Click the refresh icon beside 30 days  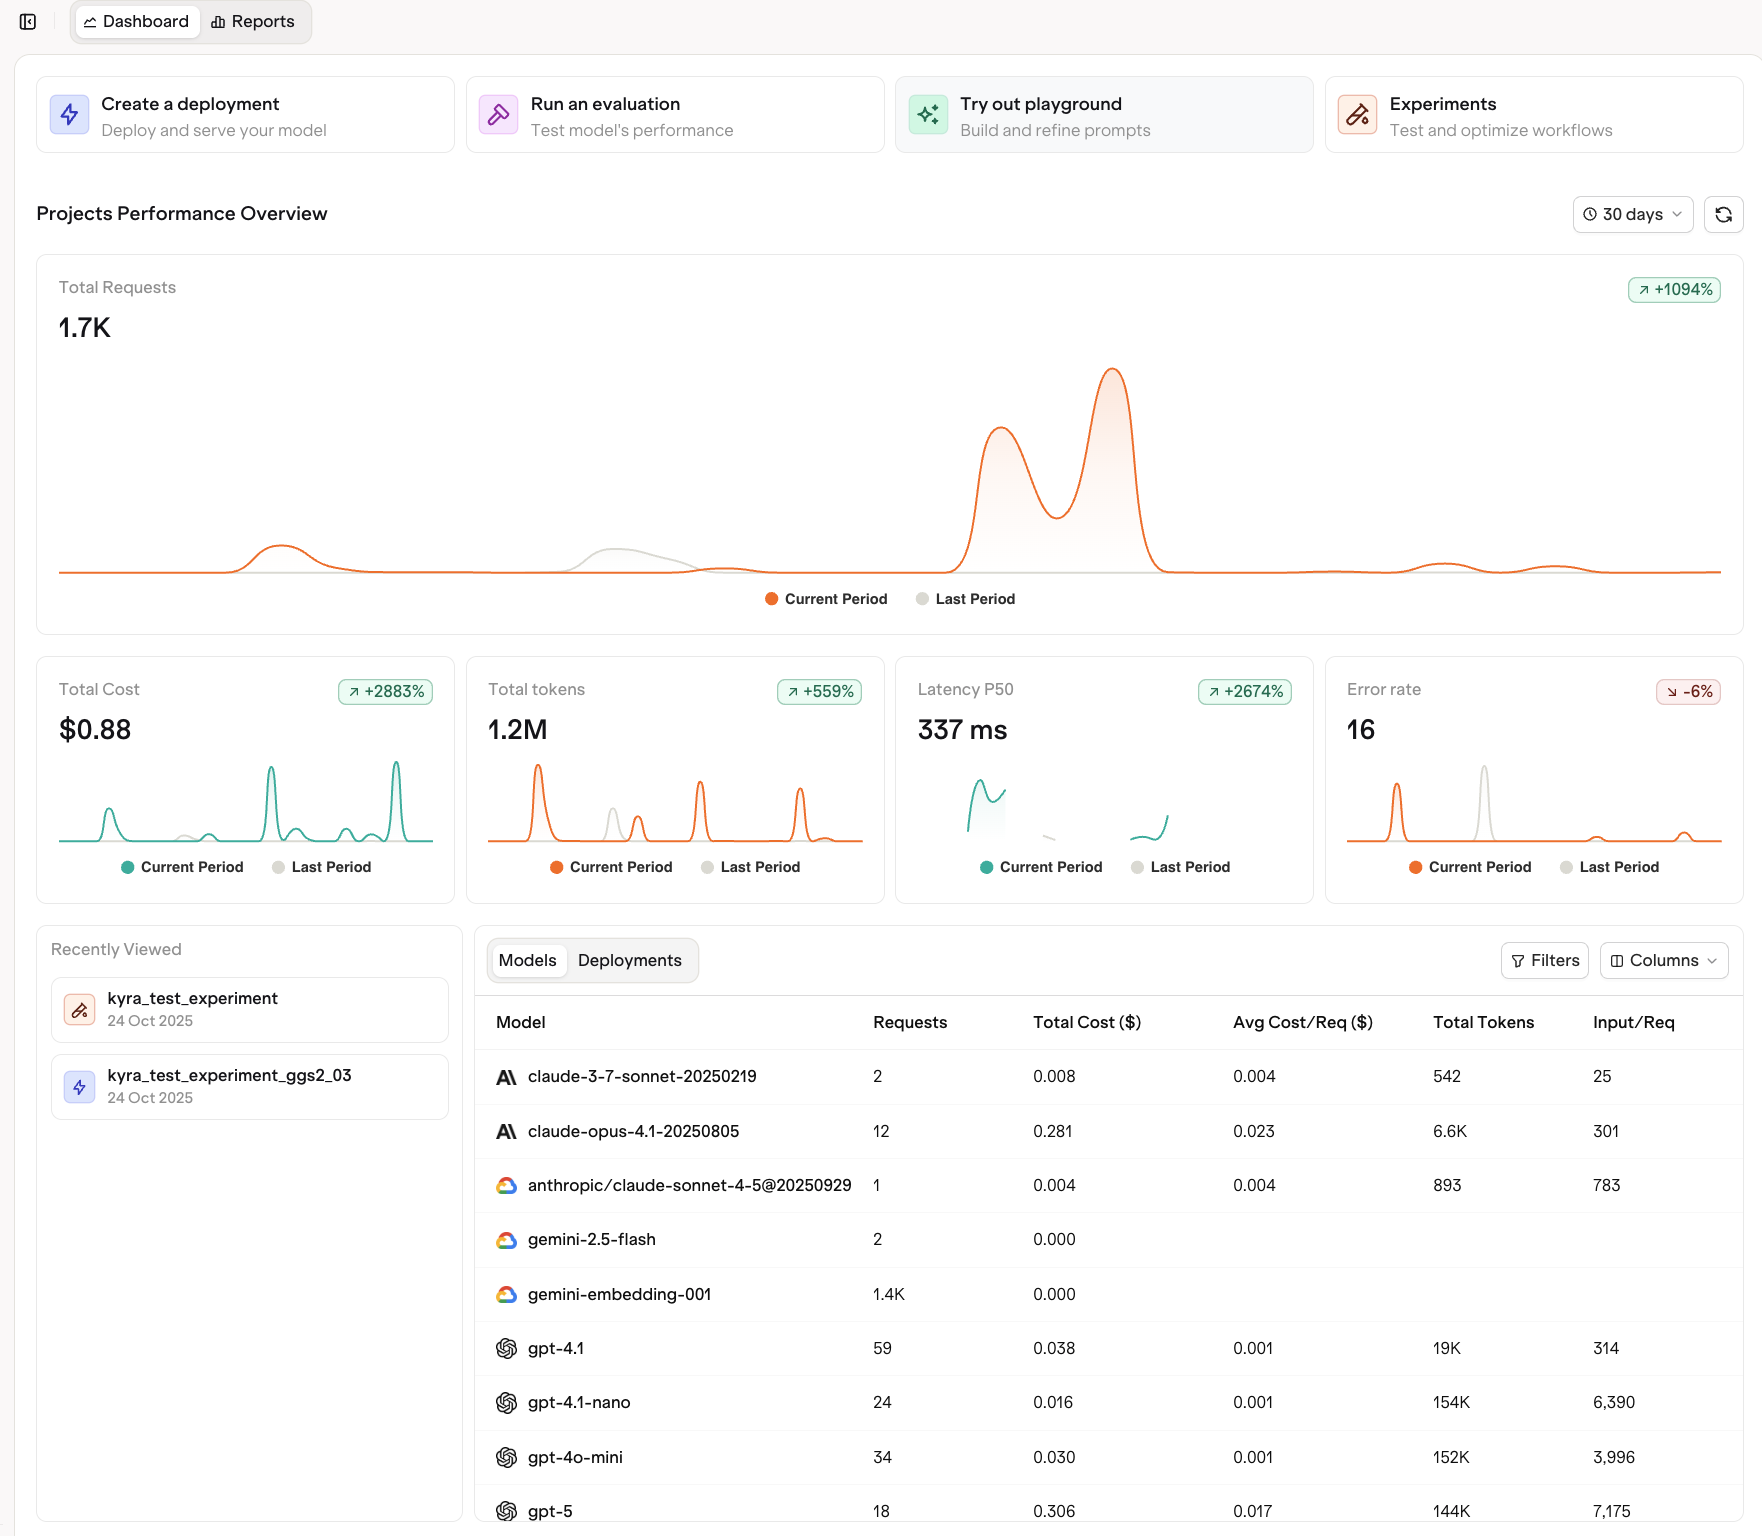coord(1723,214)
